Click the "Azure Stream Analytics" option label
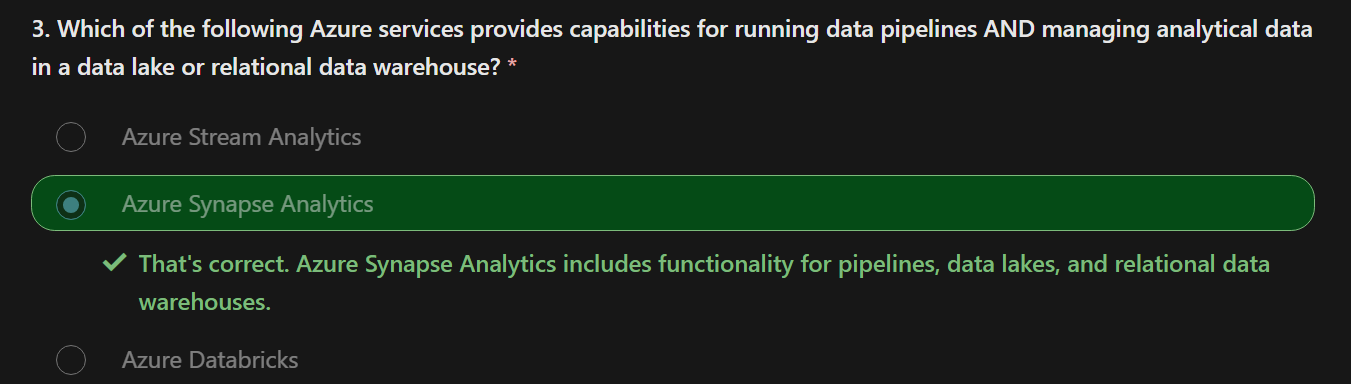Image resolution: width=1351 pixels, height=384 pixels. tap(241, 137)
